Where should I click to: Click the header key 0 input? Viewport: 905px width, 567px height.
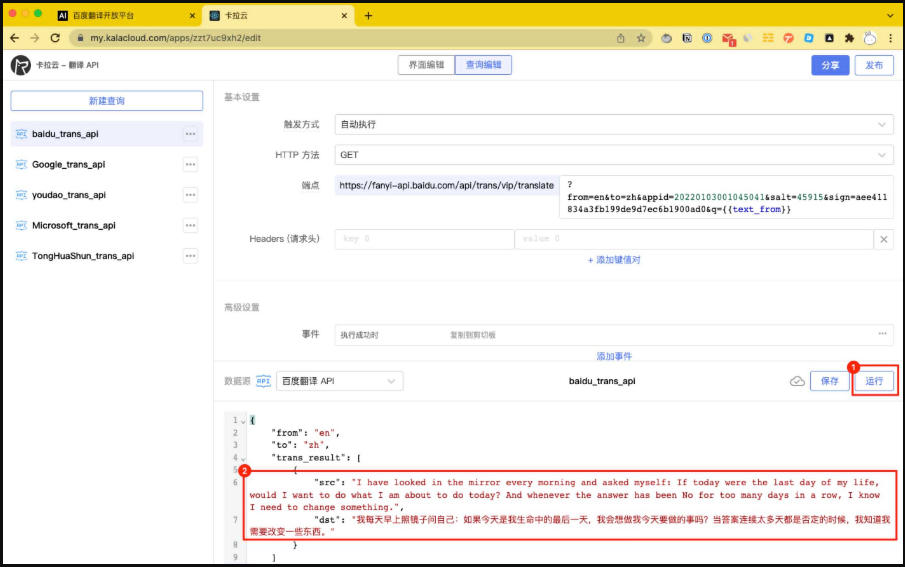pos(424,239)
